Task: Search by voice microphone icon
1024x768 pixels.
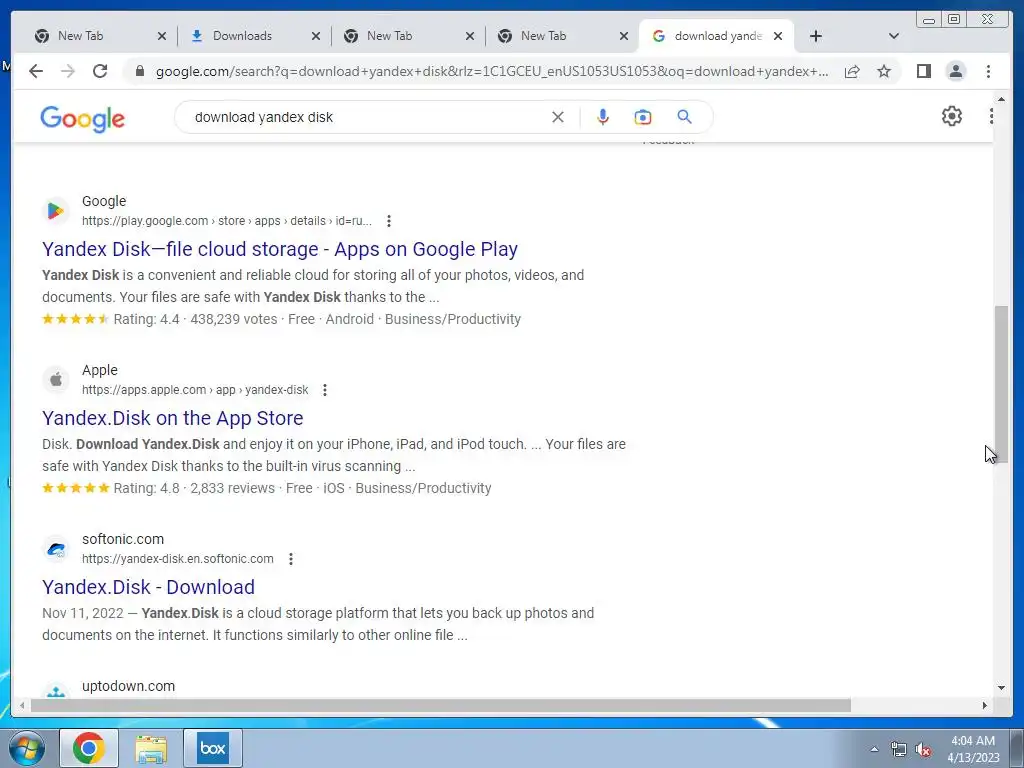Action: pyautogui.click(x=603, y=117)
